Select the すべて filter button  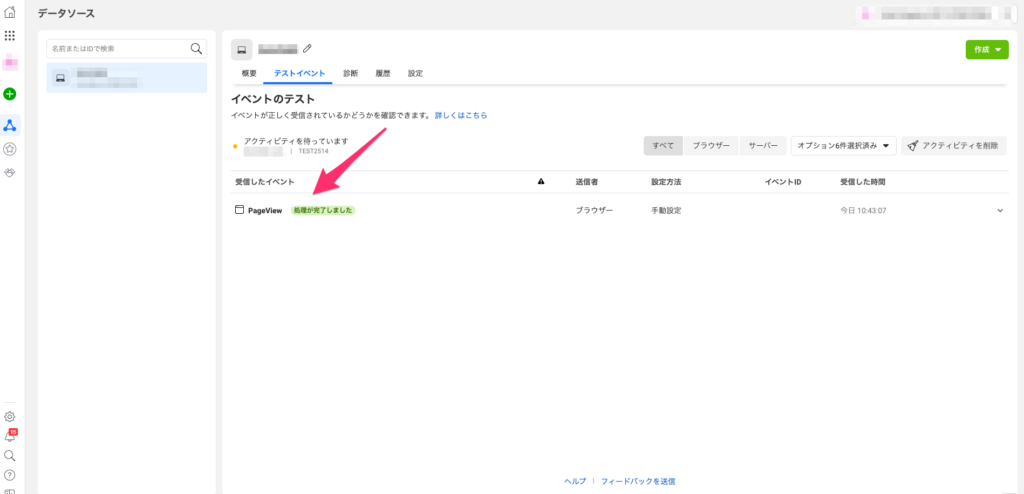663,145
